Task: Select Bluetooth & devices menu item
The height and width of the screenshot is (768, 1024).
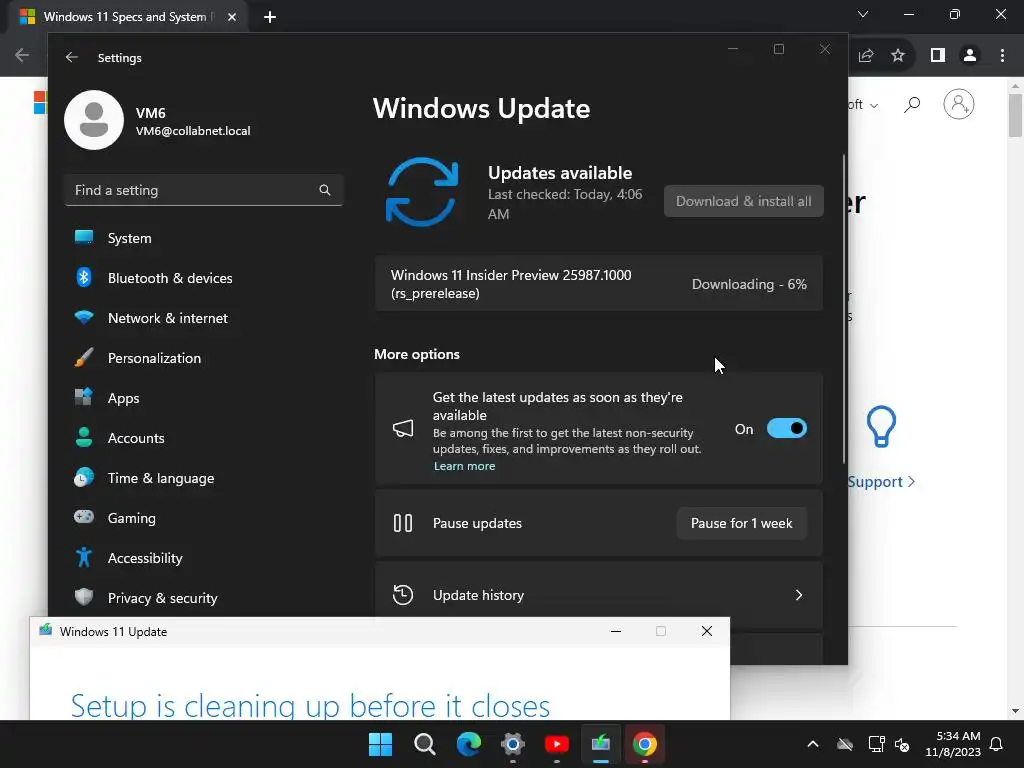Action: pyautogui.click(x=204, y=278)
